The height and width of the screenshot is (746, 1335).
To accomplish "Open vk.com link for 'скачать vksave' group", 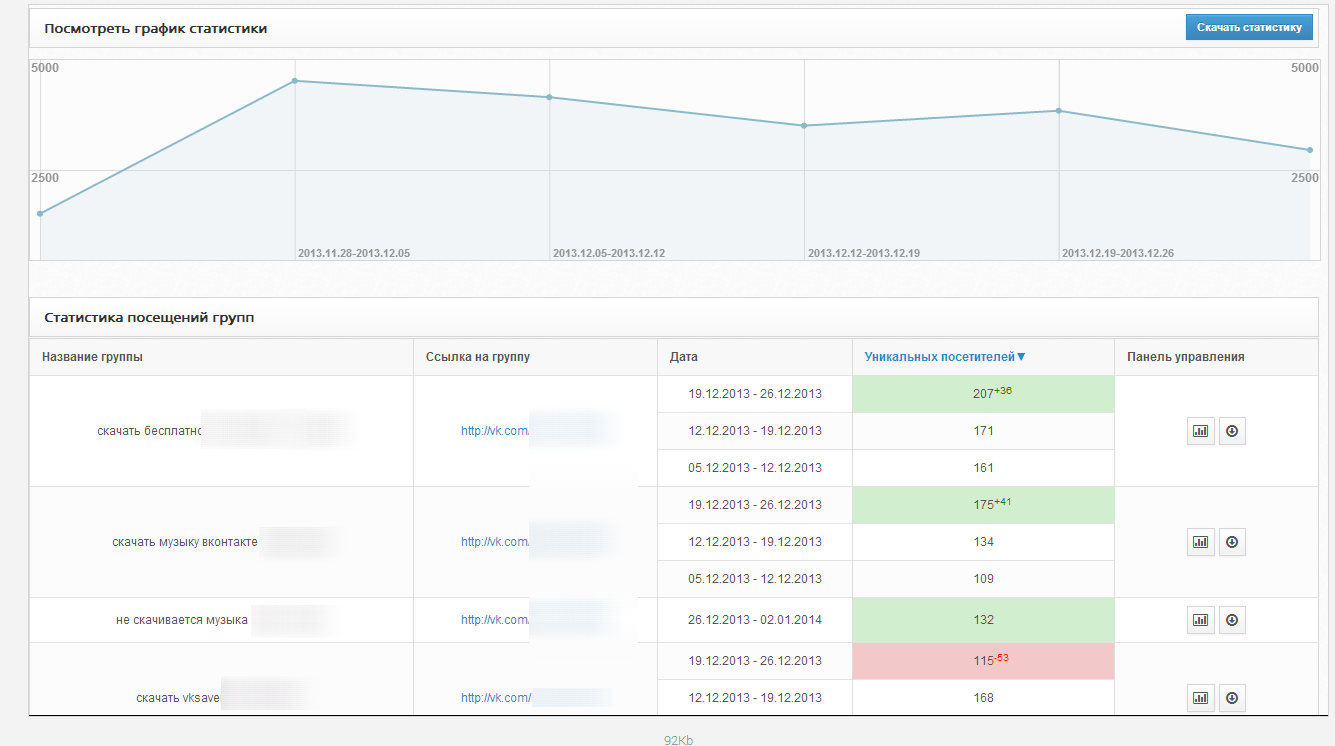I will 496,698.
